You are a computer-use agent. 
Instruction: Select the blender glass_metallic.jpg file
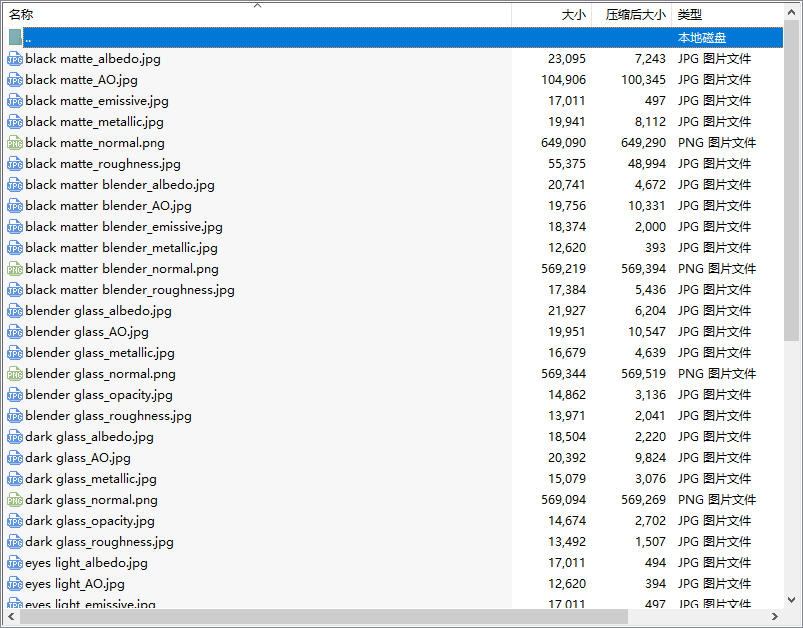[x=100, y=353]
